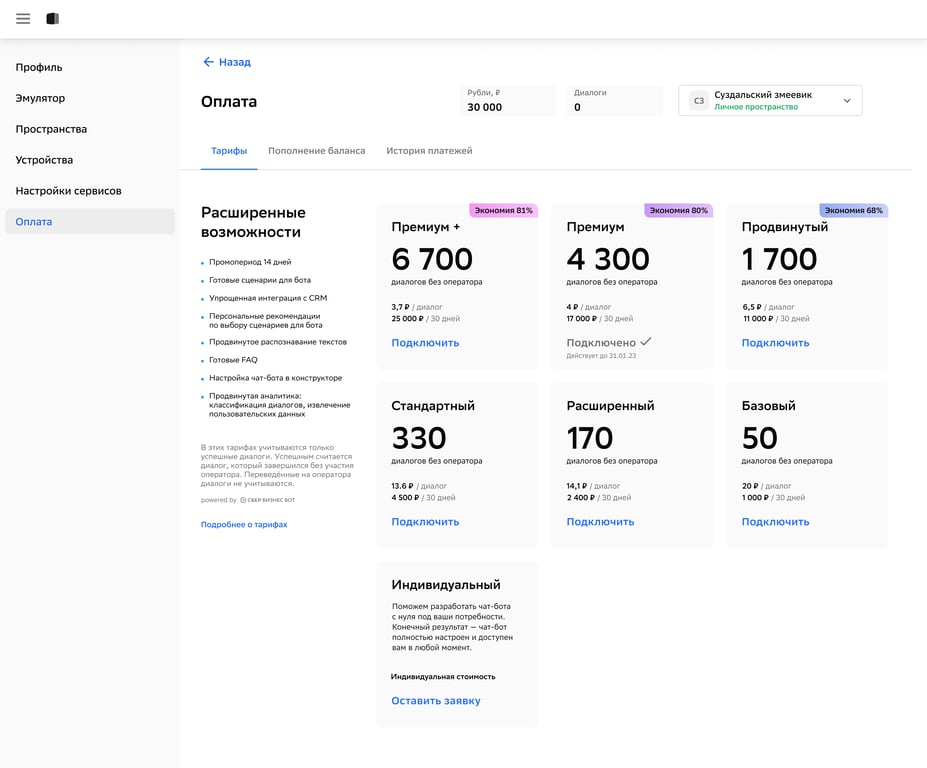Switch to the Пополнение баланса tab
Image resolution: width=927 pixels, height=768 pixels.
coord(316,151)
